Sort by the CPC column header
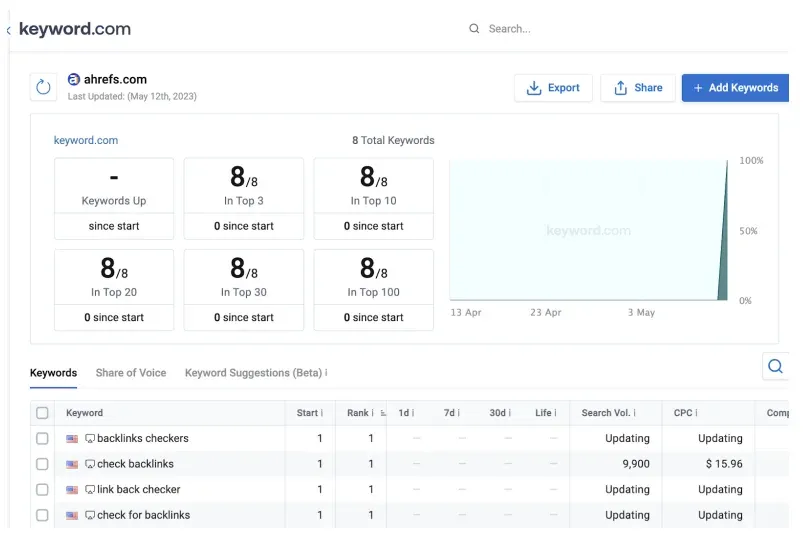This screenshot has width=803, height=542. point(683,413)
